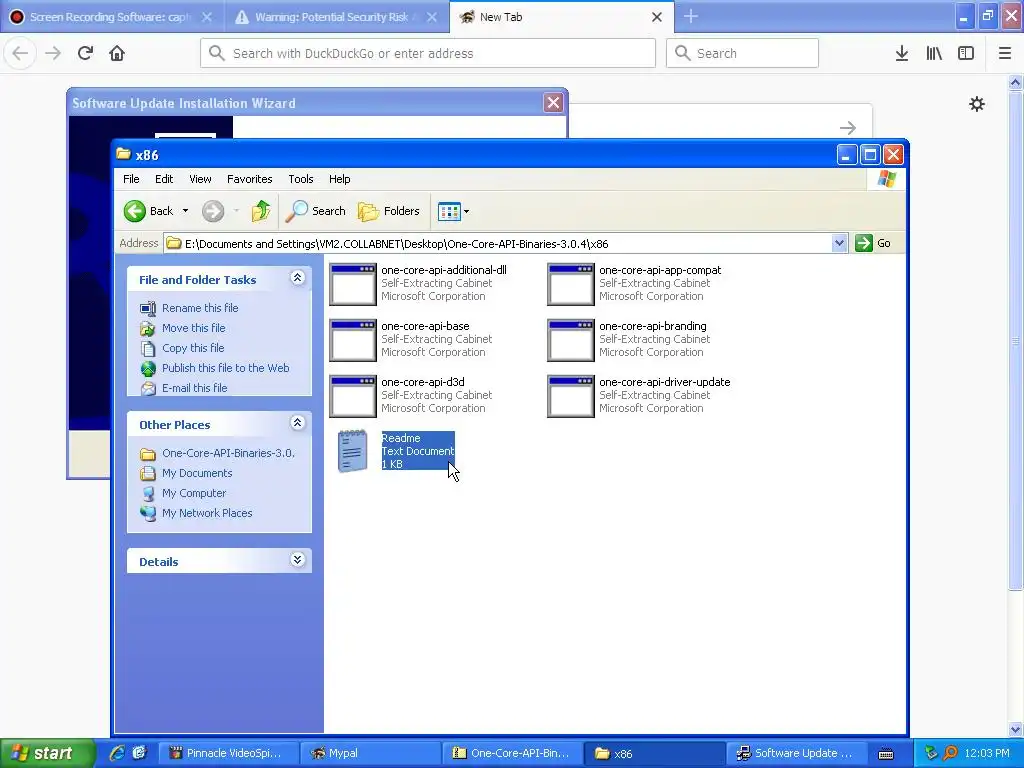Viewport: 1024px width, 768px height.
Task: Open the Favorites menu
Action: pyautogui.click(x=249, y=179)
